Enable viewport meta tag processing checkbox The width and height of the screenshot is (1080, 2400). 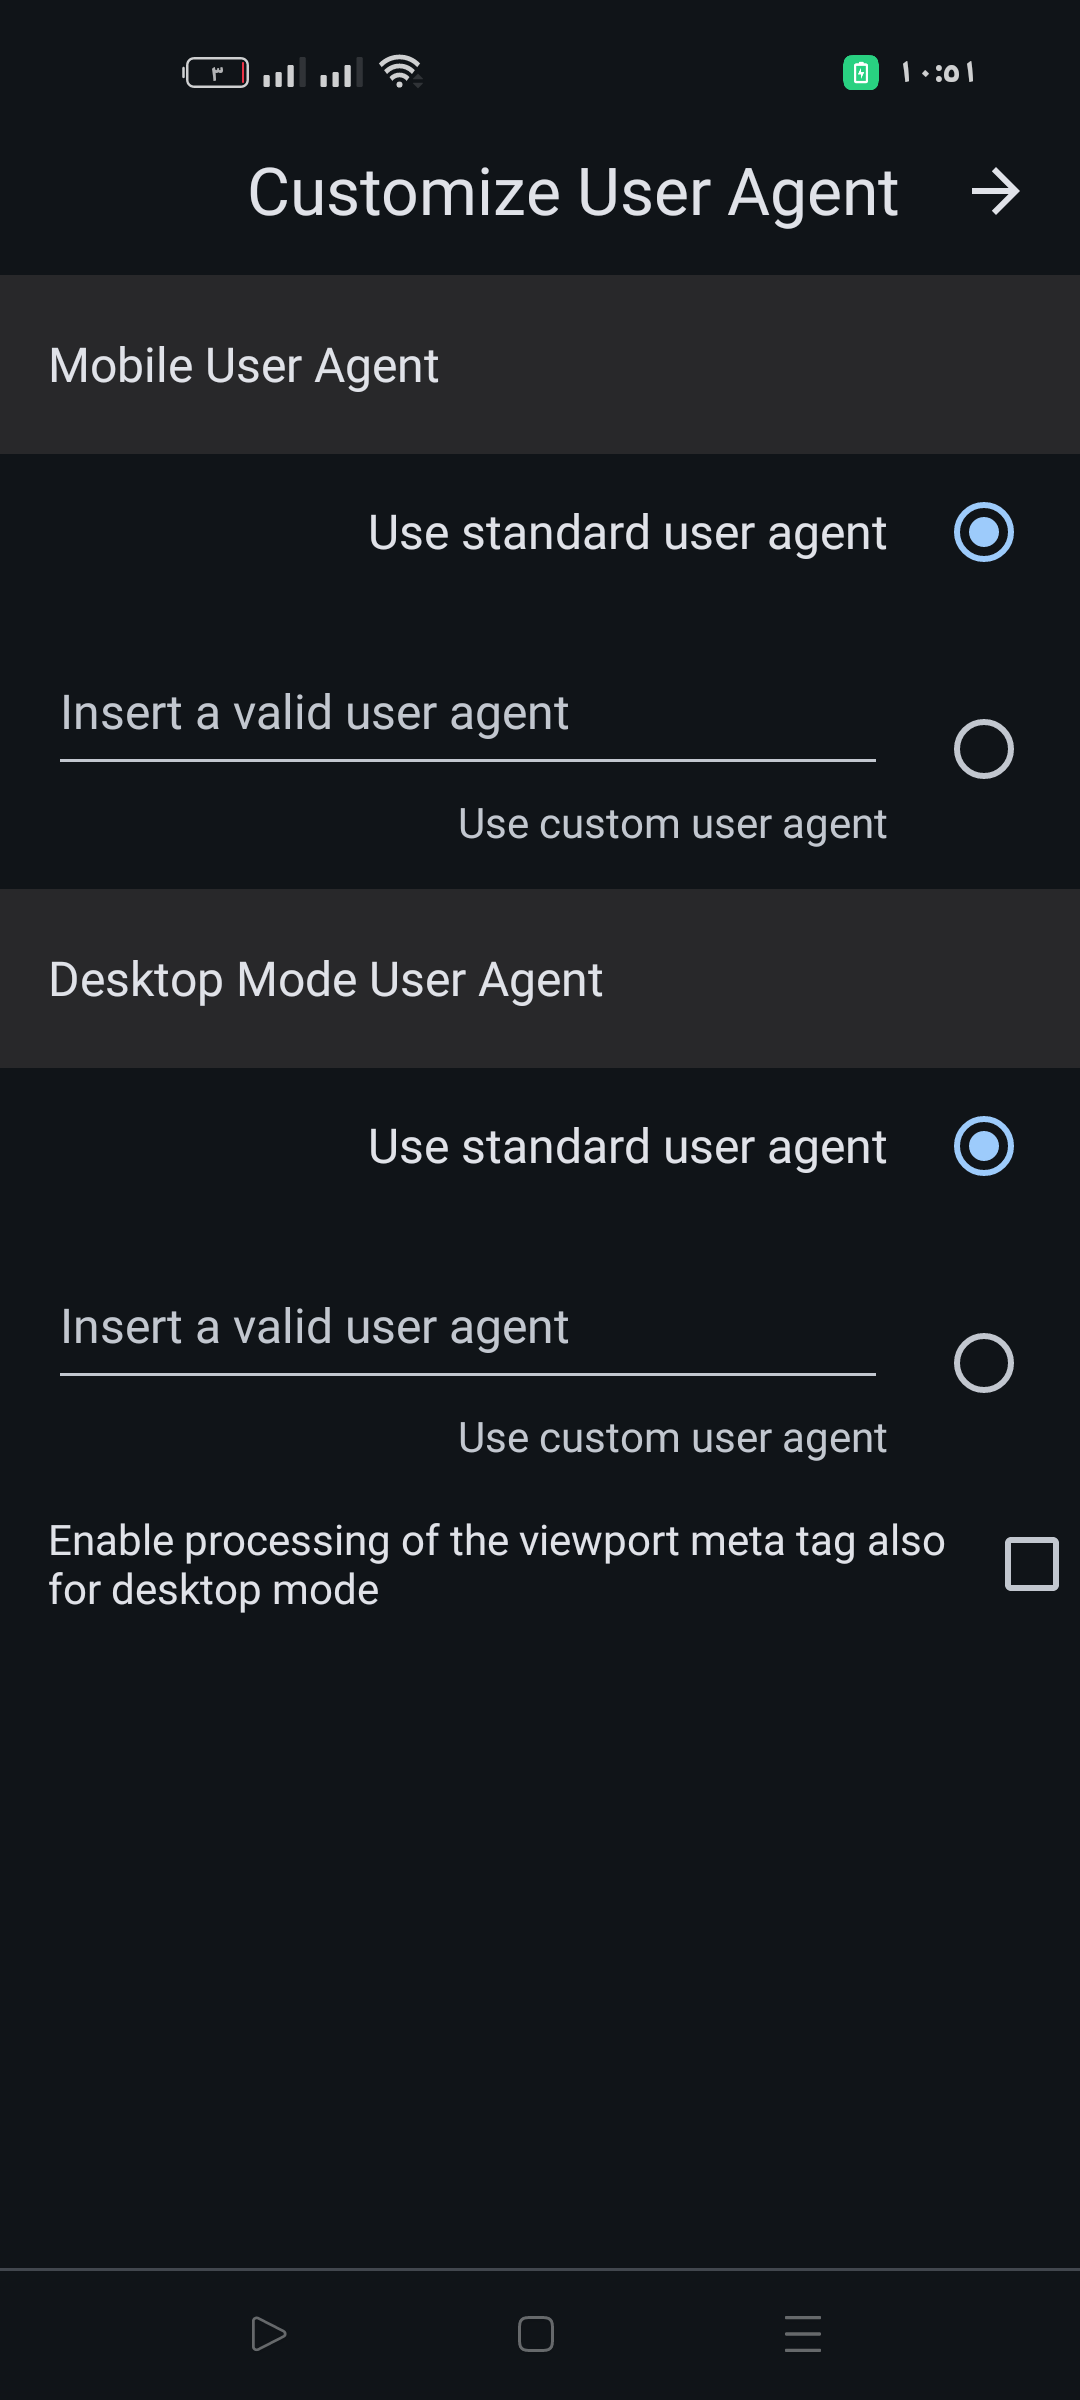pos(1032,1564)
